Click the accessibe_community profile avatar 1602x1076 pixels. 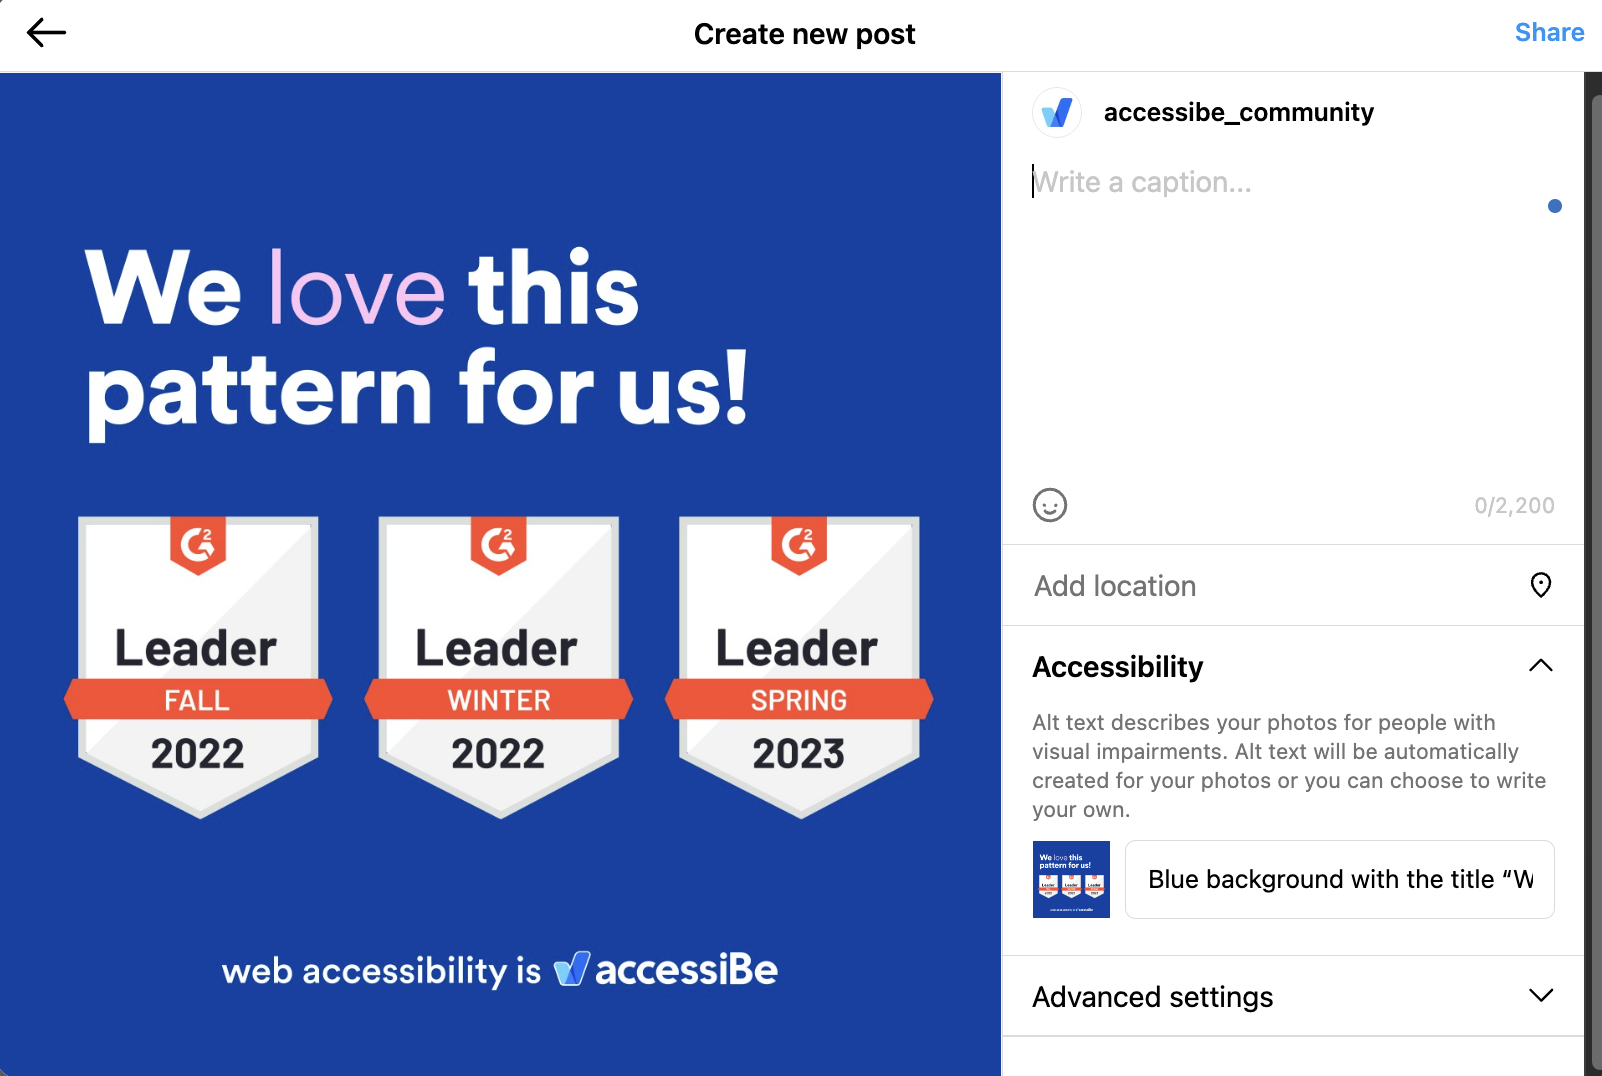pos(1056,112)
